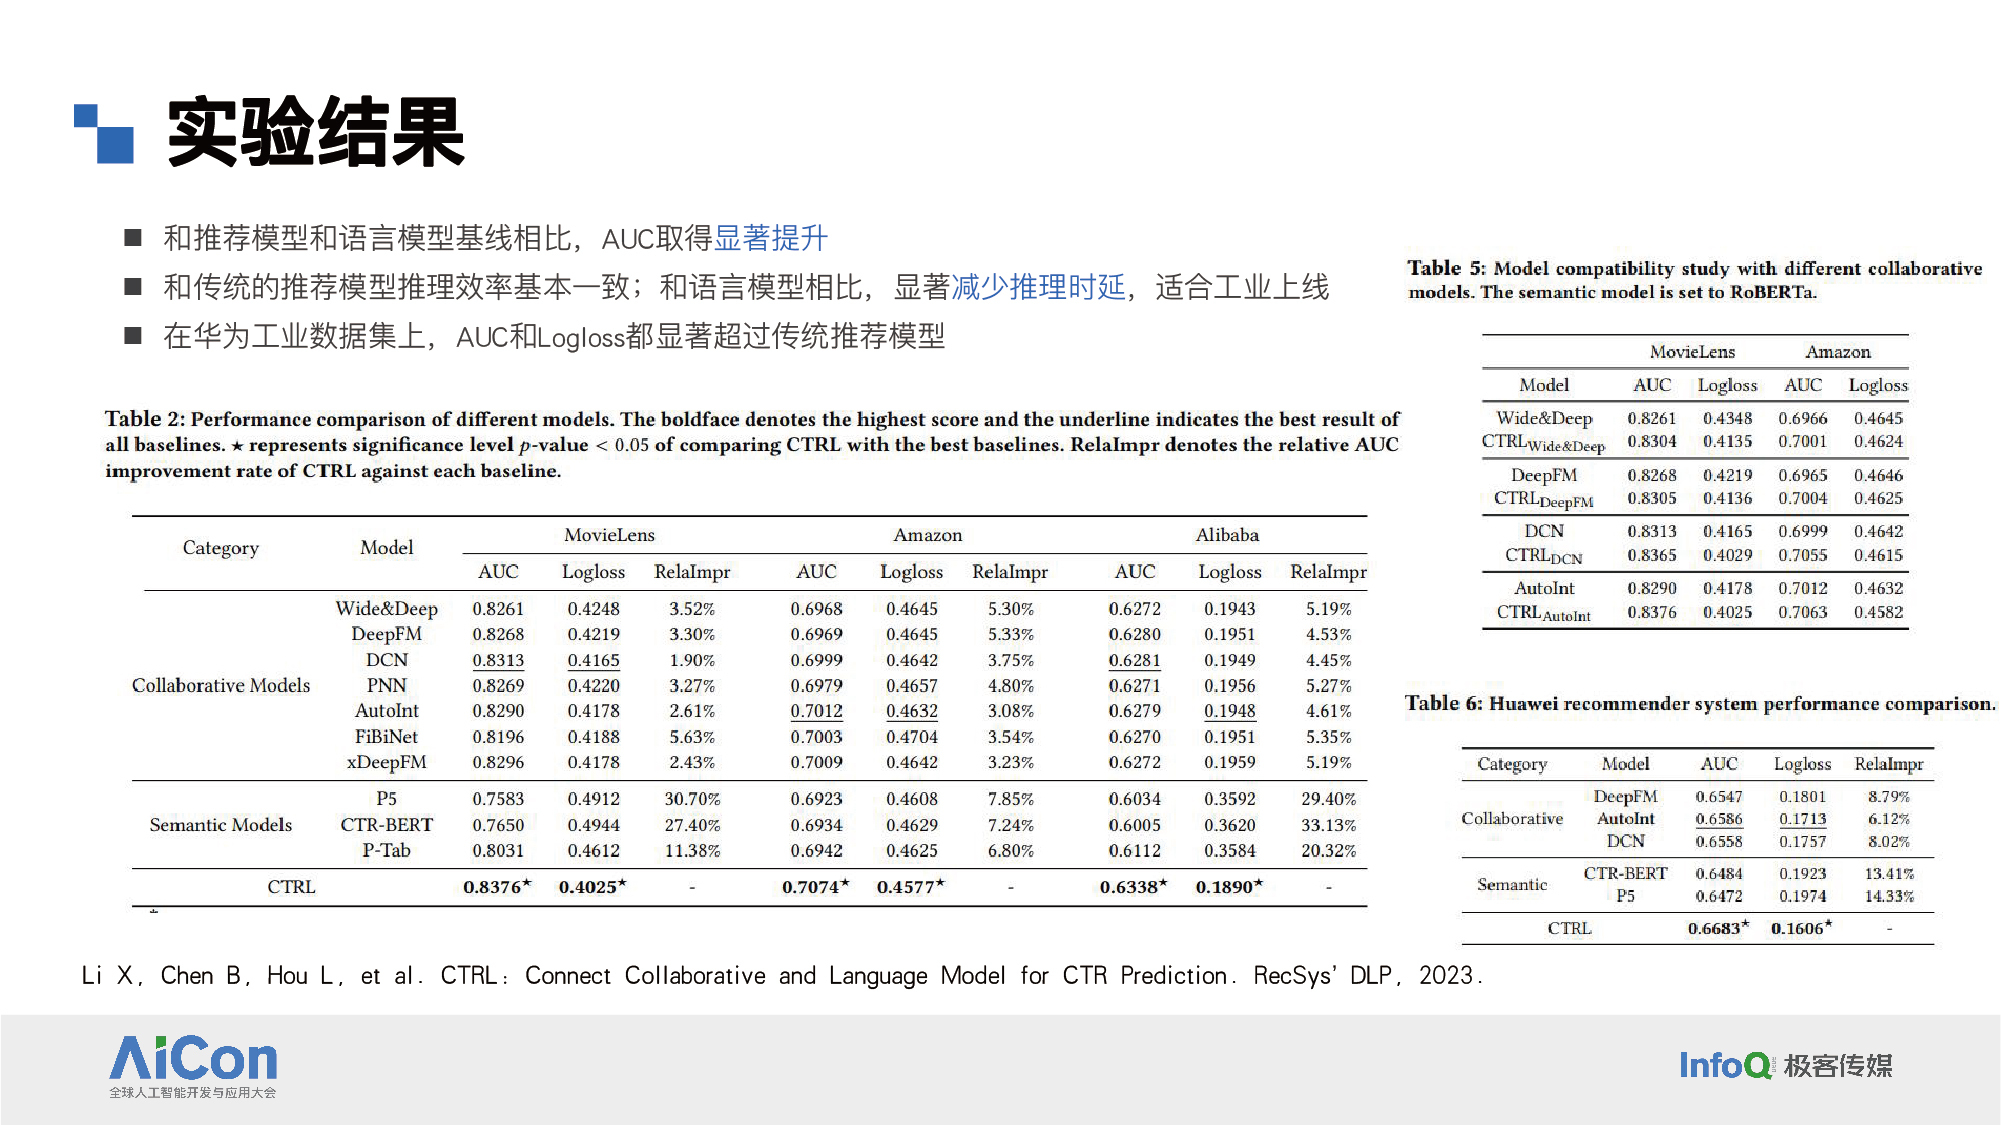Screen dimensions: 2001x1125
Task: Click the 0.8376 value in Table 5
Action: [1652, 612]
